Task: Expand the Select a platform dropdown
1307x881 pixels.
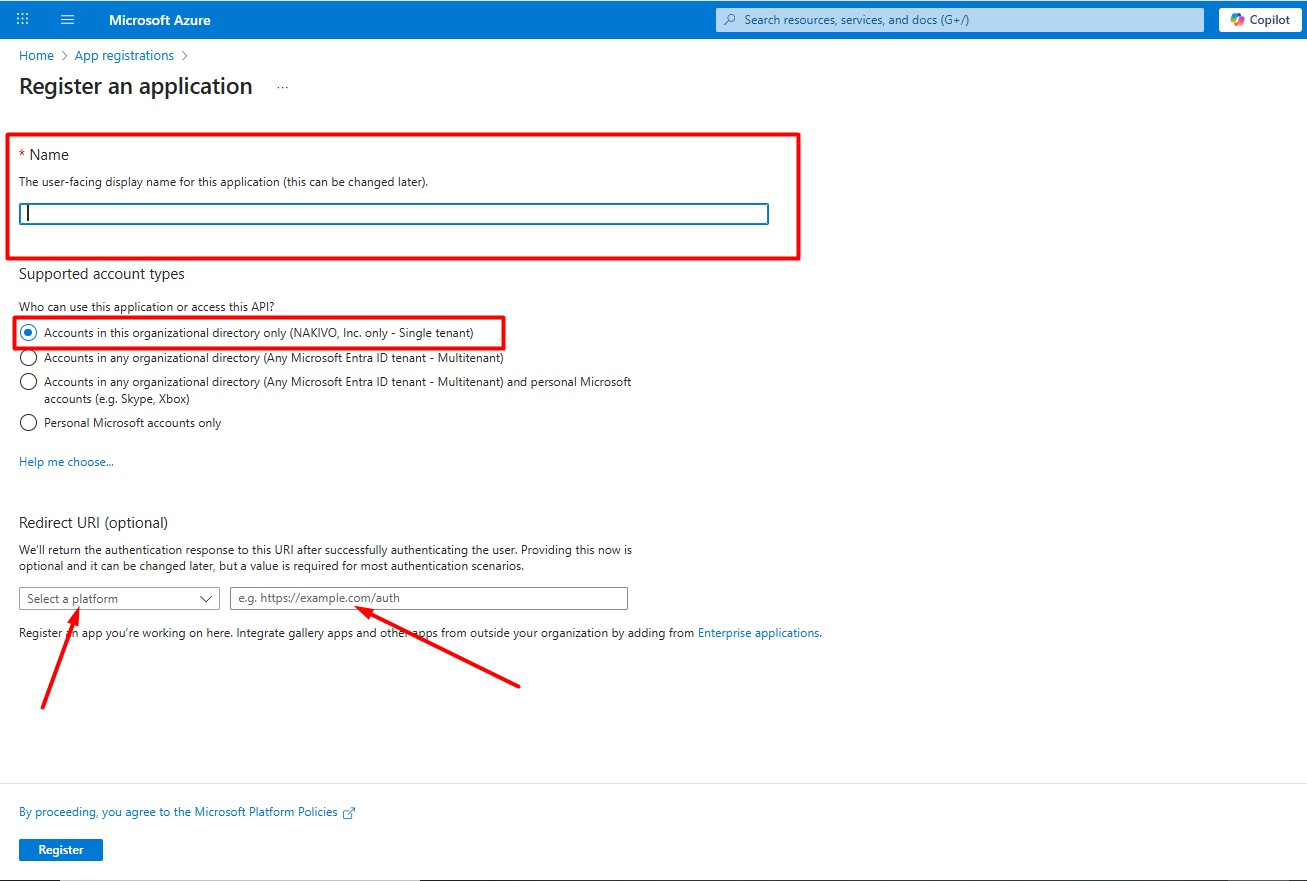Action: pyautogui.click(x=119, y=599)
